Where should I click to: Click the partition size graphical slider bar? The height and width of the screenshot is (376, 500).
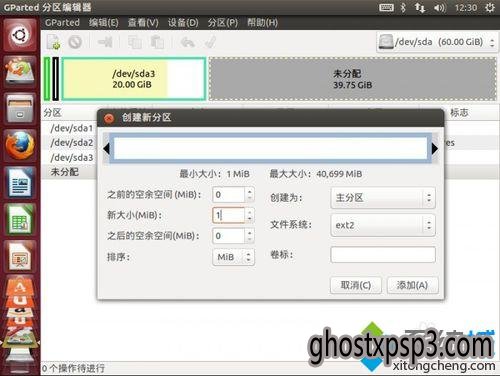pyautogui.click(x=270, y=148)
